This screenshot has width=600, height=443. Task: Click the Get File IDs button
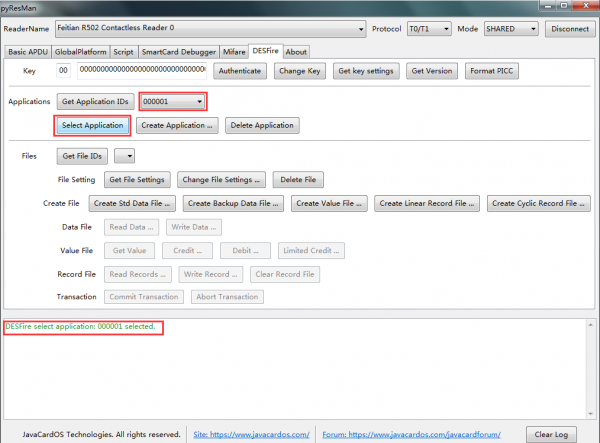pyautogui.click(x=82, y=156)
